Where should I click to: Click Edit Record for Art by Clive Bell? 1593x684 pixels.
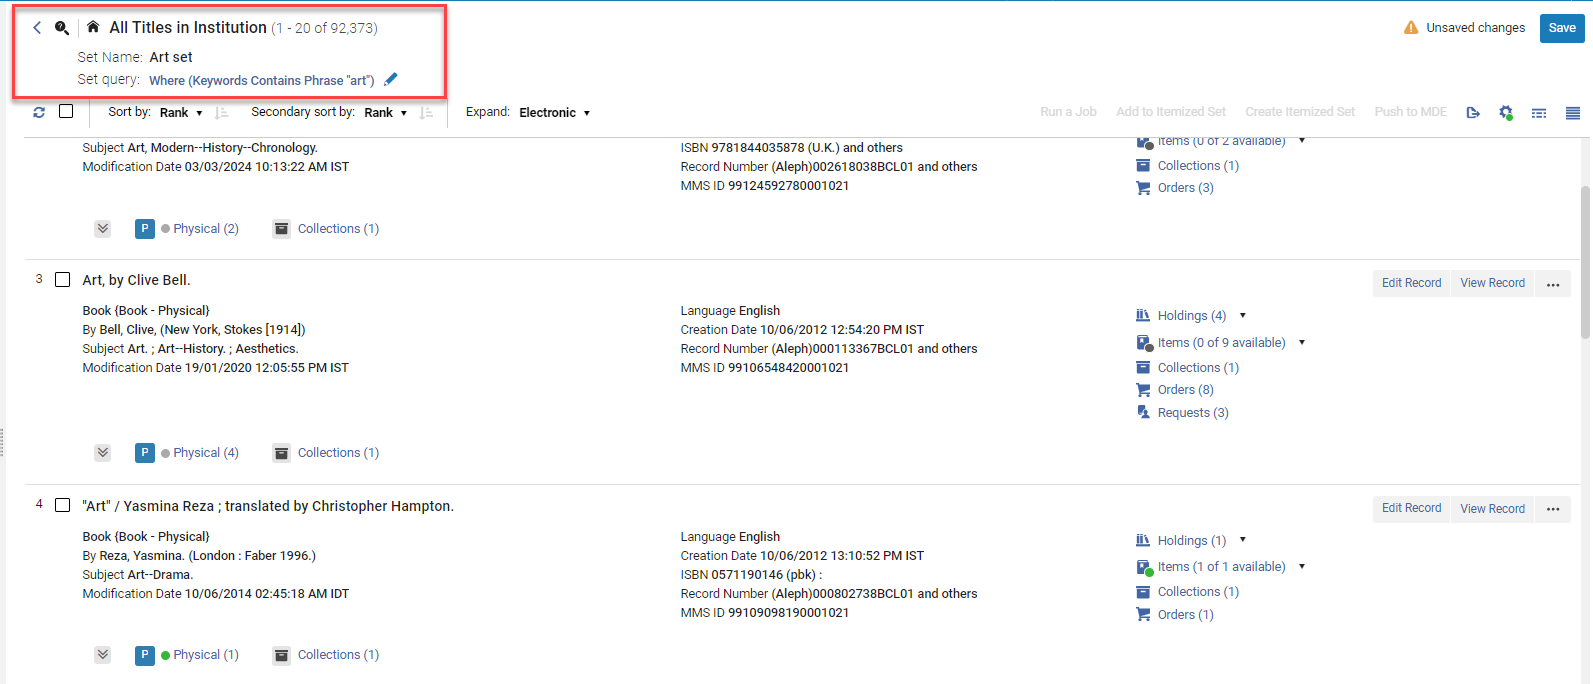pos(1411,283)
